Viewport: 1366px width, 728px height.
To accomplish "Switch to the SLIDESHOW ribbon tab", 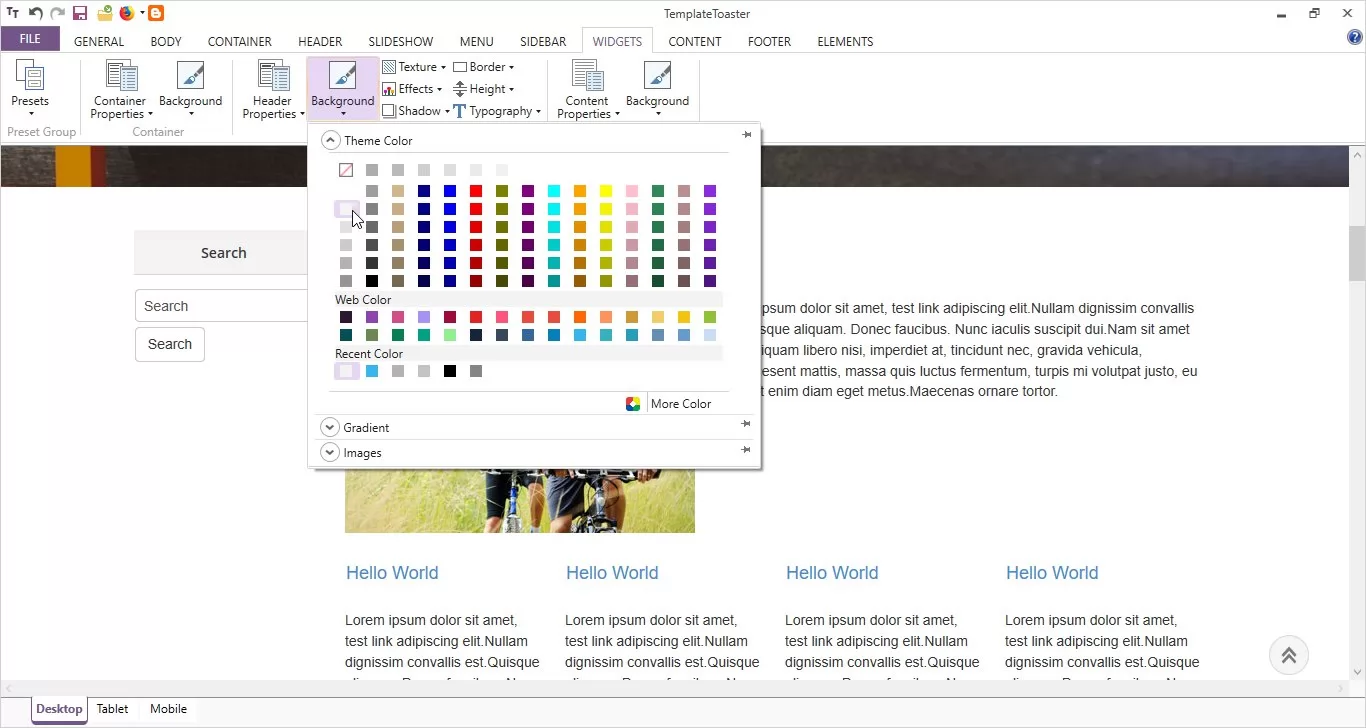I will tap(400, 42).
